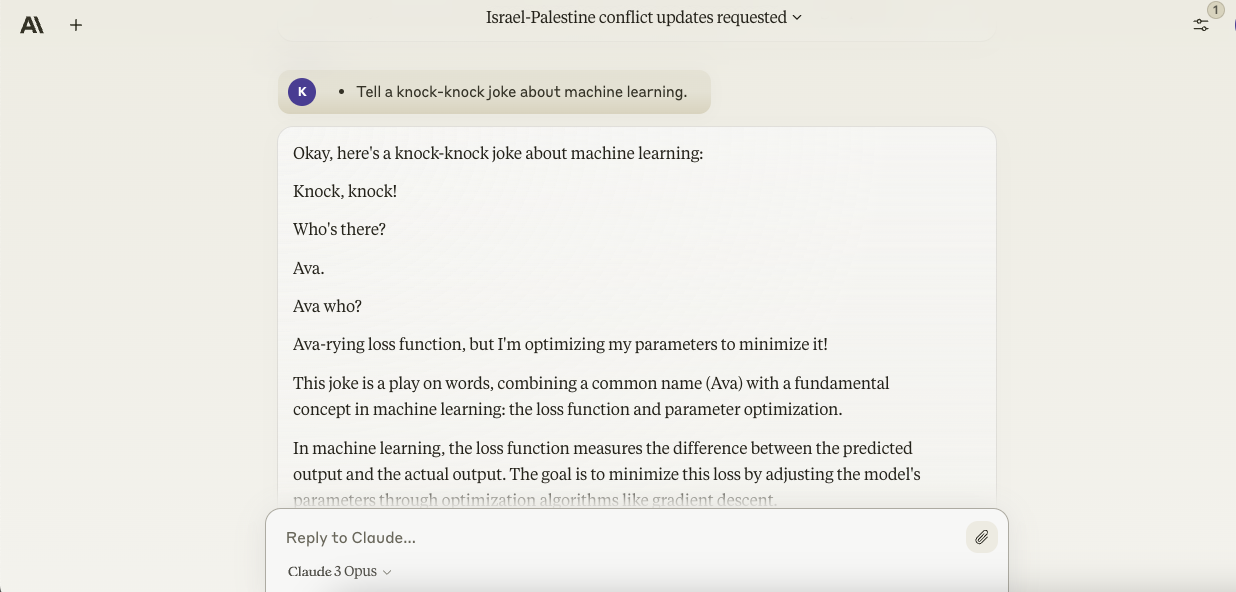Click the "Ava-rying loss function" punchline
This screenshot has width=1236, height=592.
point(560,344)
